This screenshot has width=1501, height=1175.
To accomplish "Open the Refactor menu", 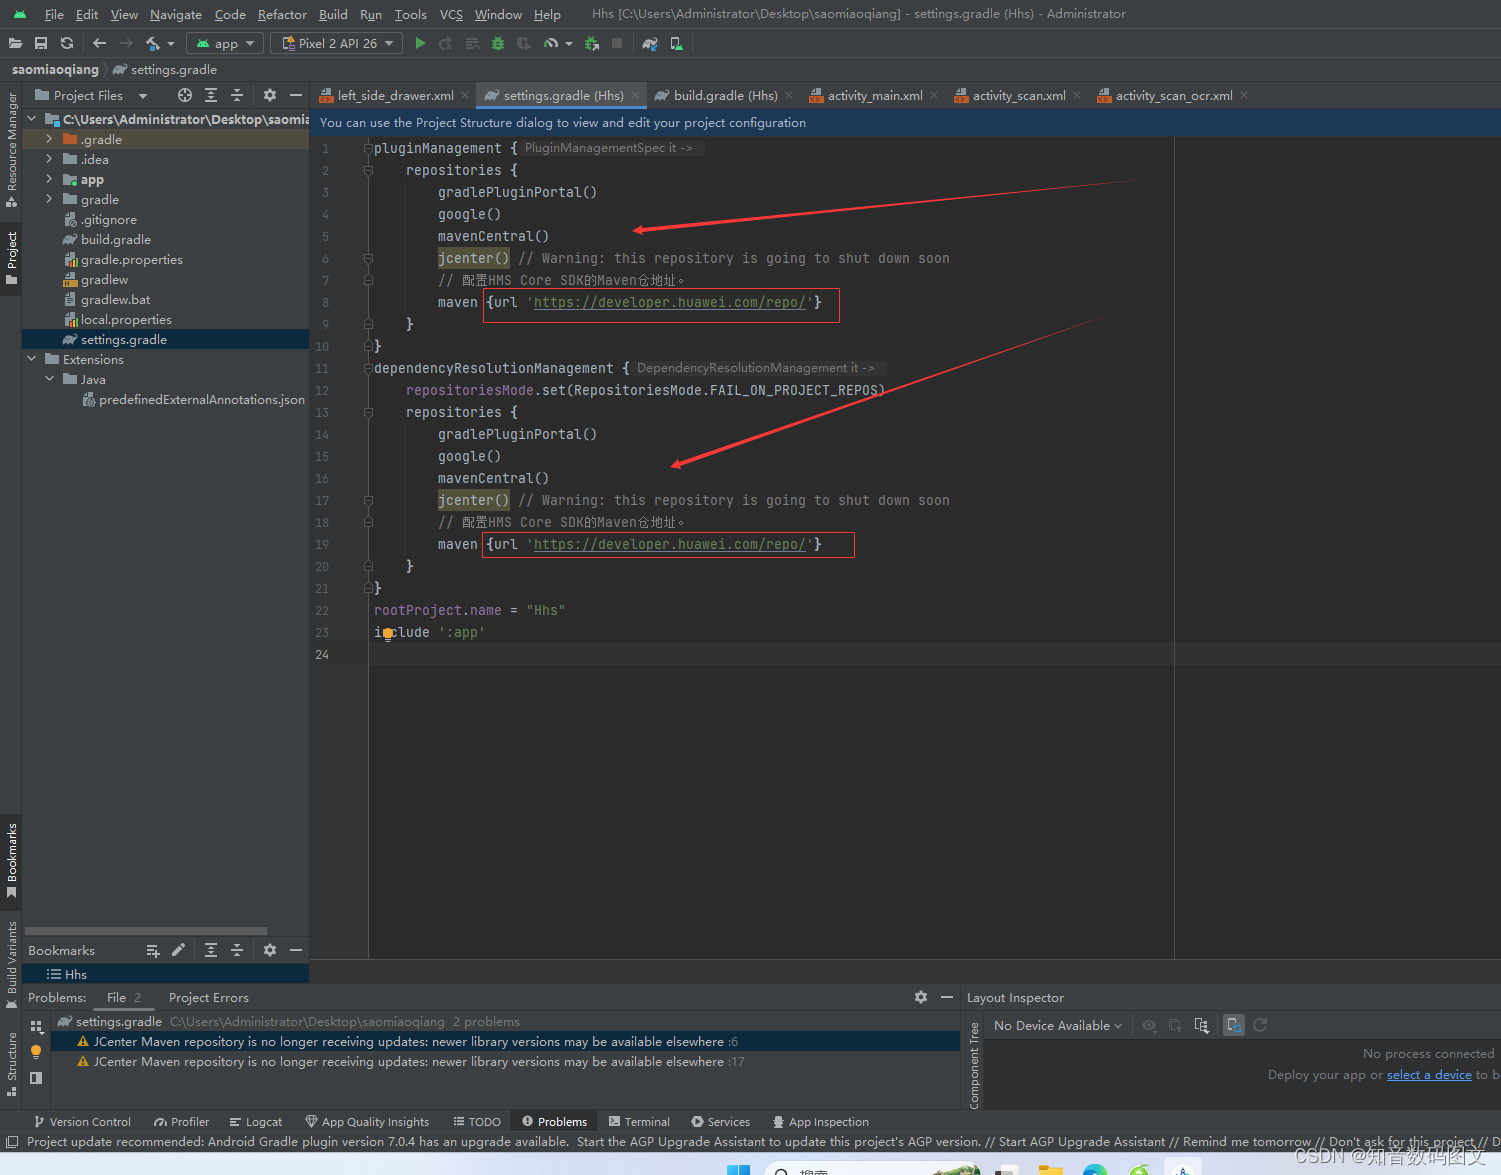I will pyautogui.click(x=282, y=14).
